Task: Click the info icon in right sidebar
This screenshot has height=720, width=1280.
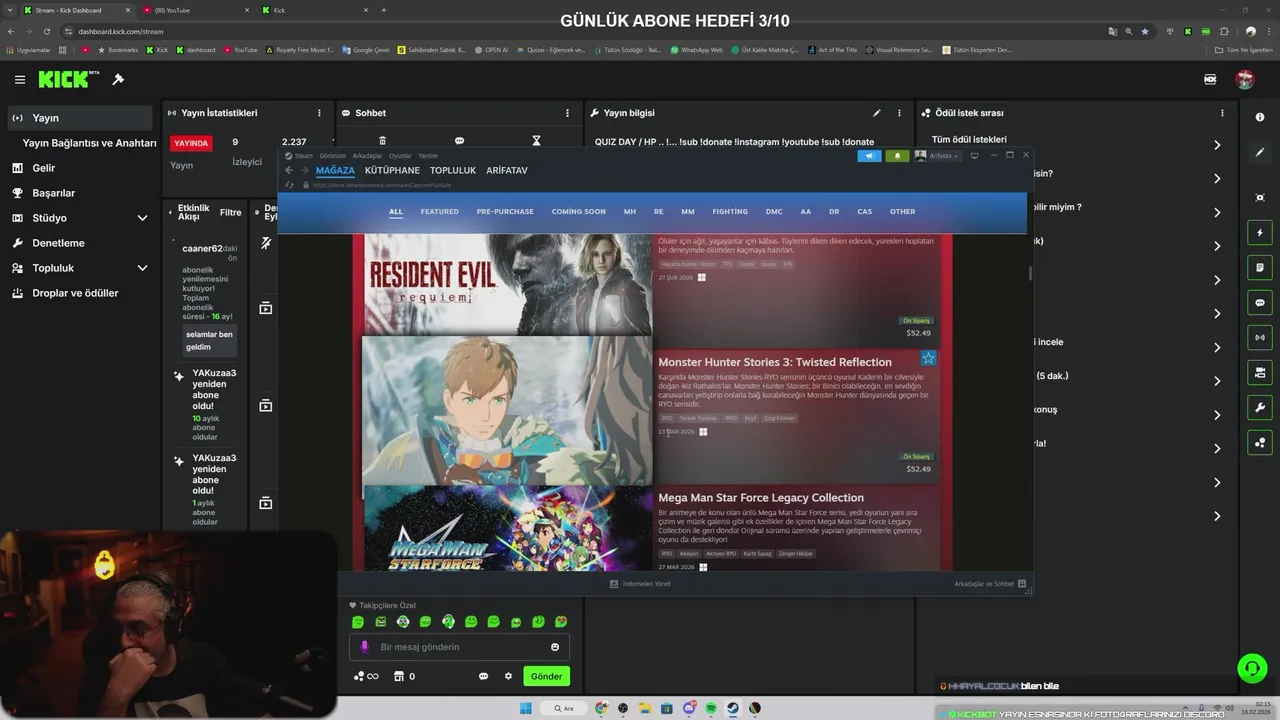Action: pyautogui.click(x=1259, y=117)
